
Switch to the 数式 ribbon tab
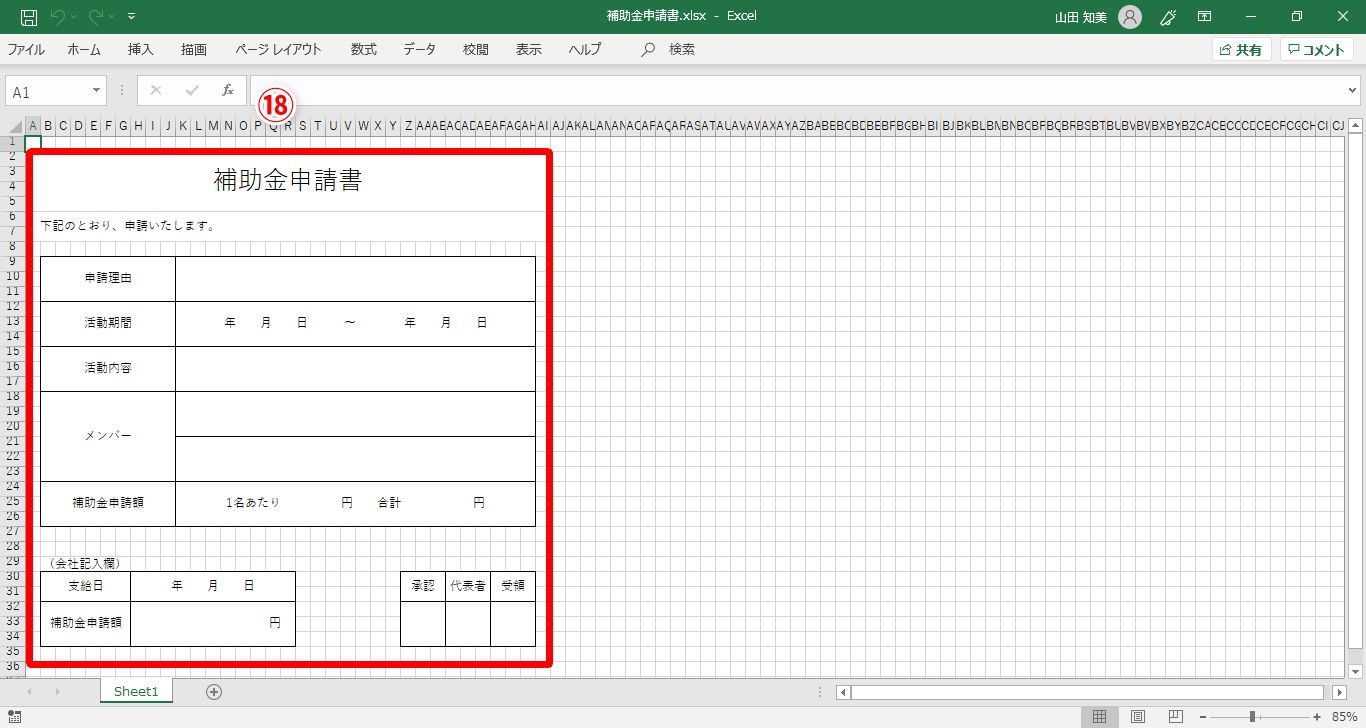pyautogui.click(x=364, y=49)
